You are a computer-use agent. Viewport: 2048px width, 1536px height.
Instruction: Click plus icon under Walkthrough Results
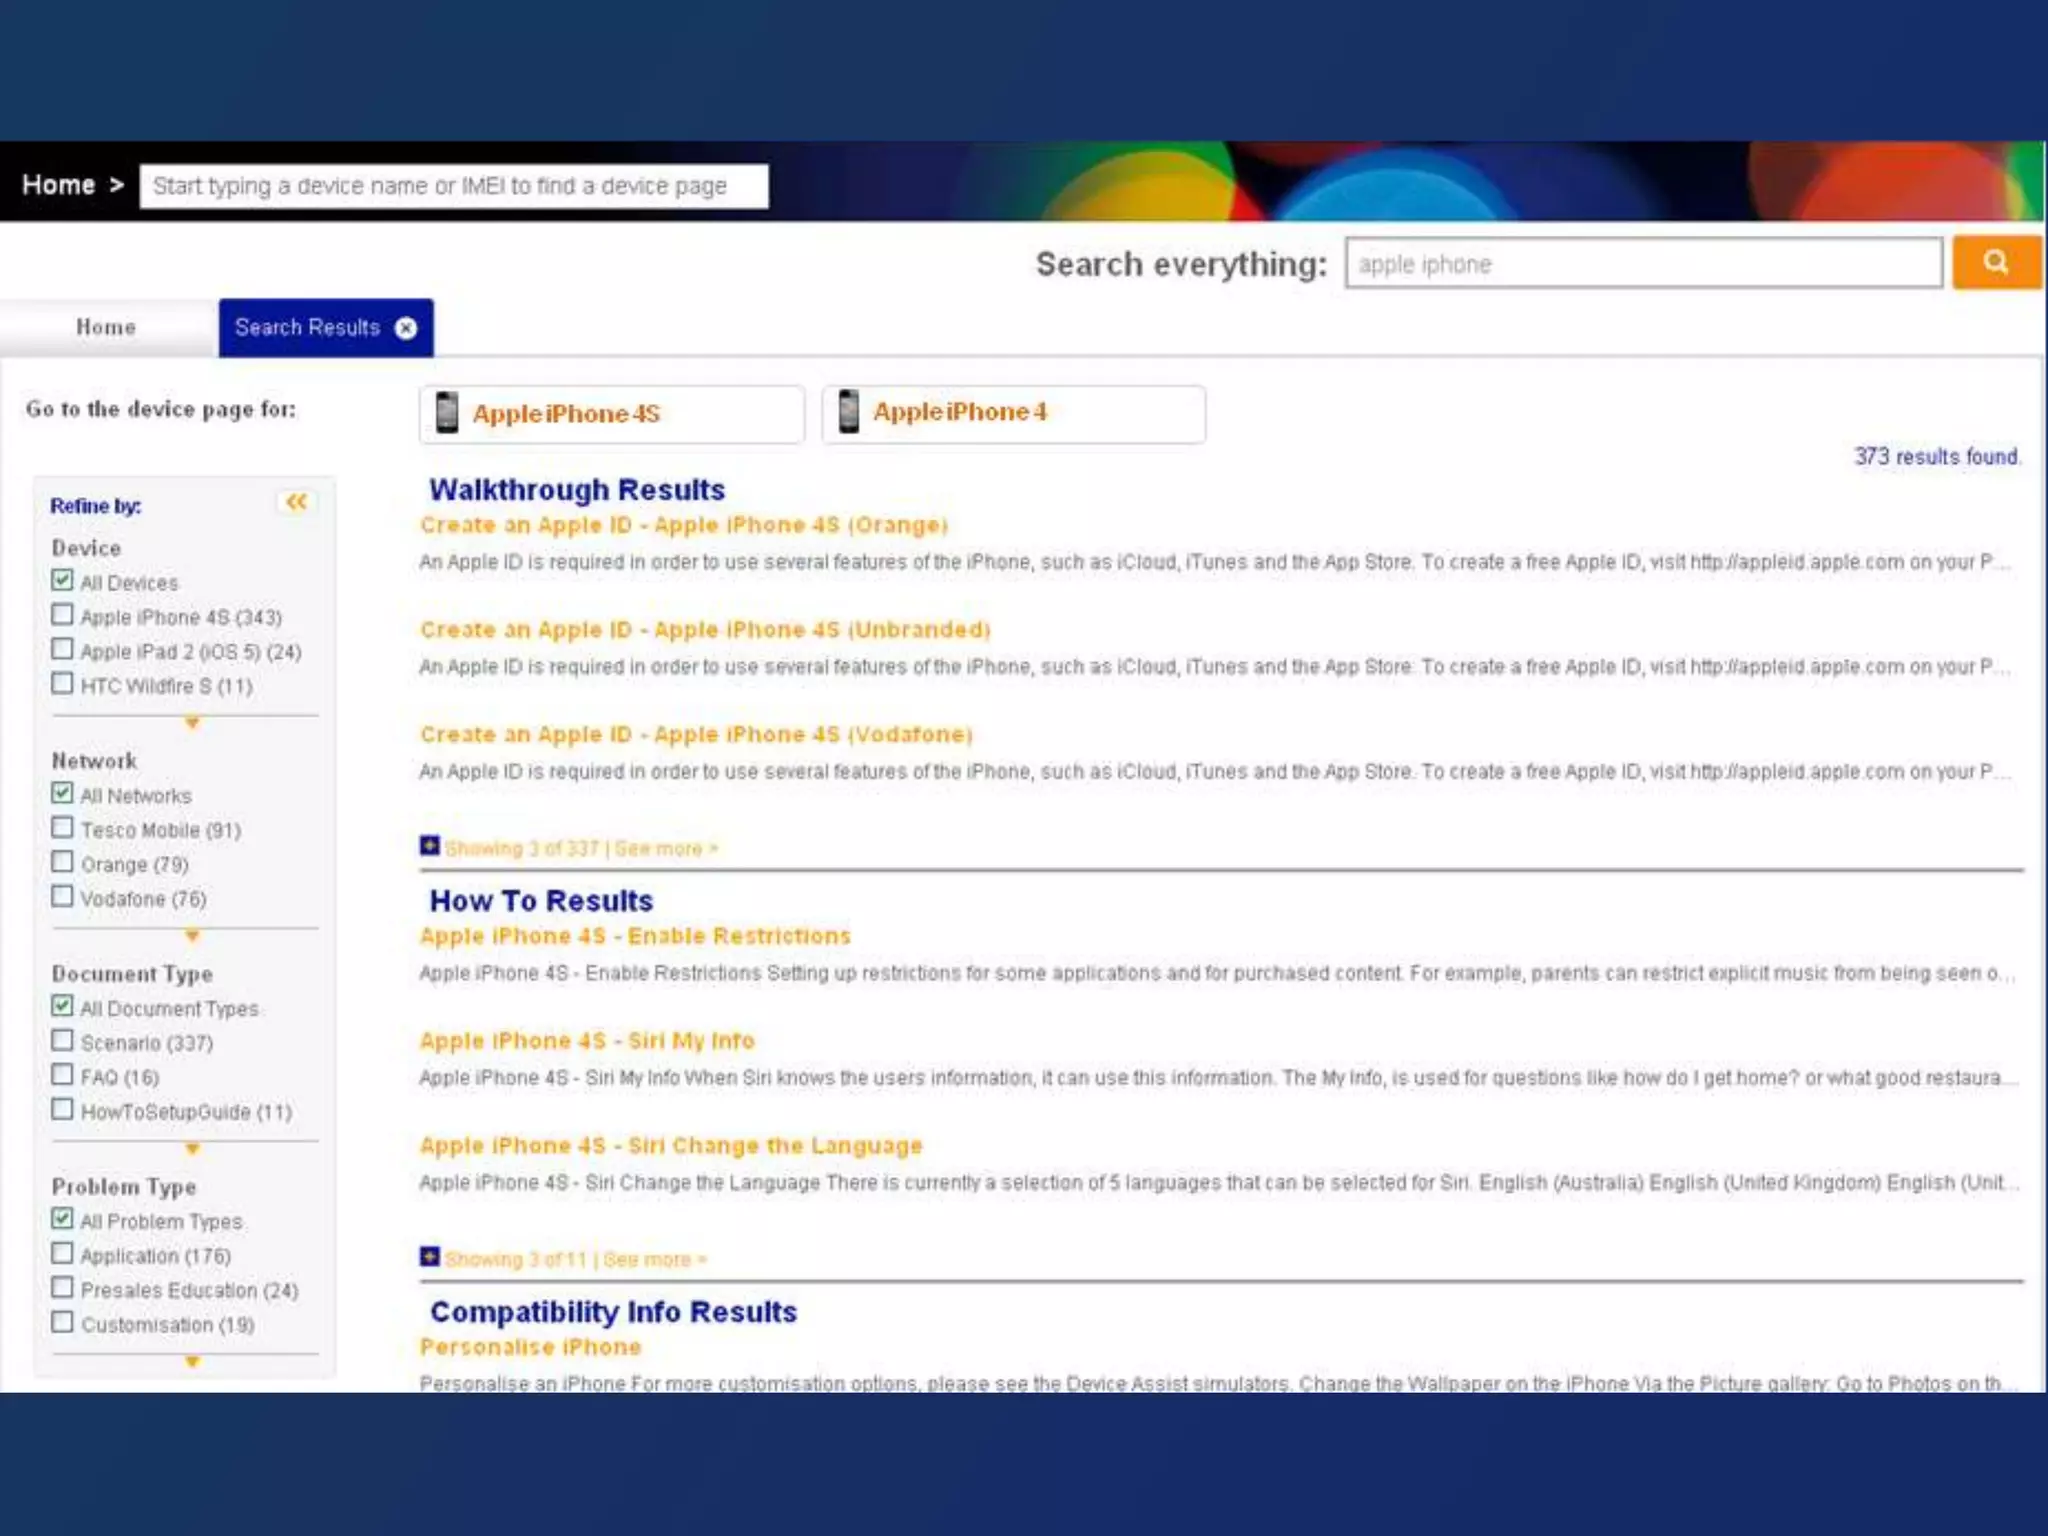pyautogui.click(x=430, y=846)
